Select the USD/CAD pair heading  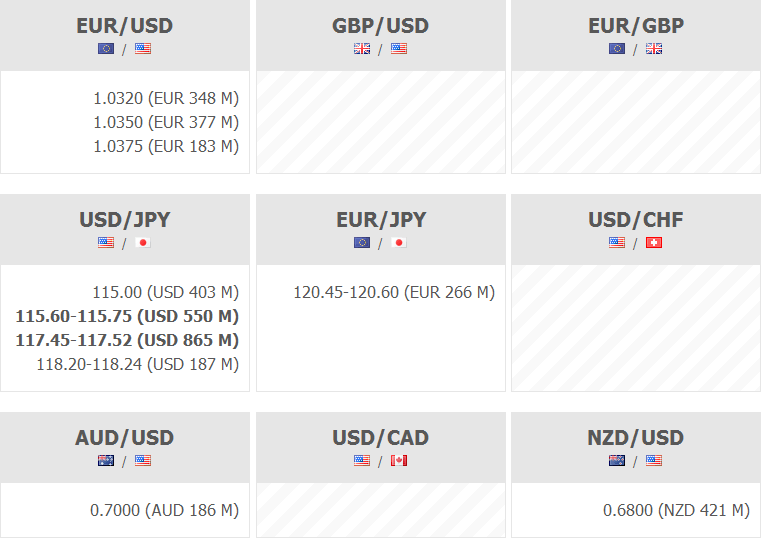[x=380, y=438]
